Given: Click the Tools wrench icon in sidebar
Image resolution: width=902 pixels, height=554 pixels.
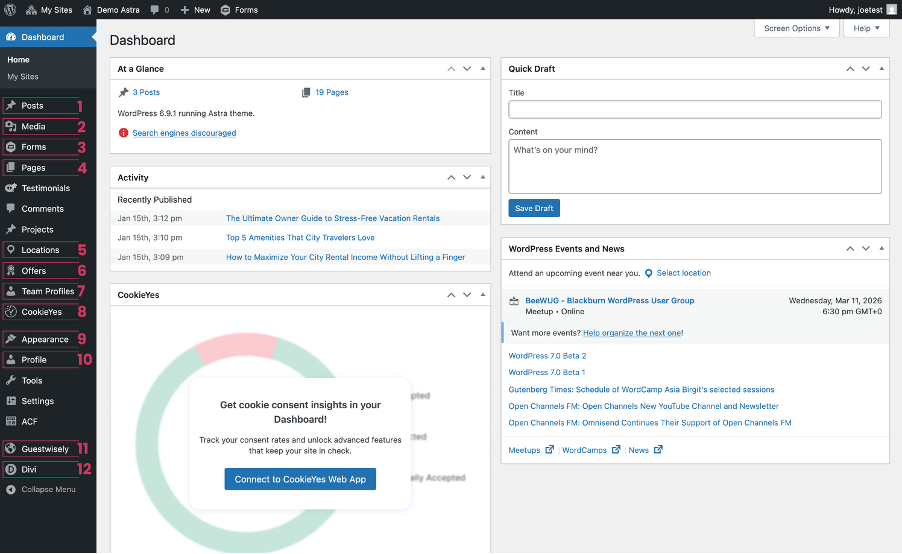Looking at the screenshot, I should [x=11, y=381].
